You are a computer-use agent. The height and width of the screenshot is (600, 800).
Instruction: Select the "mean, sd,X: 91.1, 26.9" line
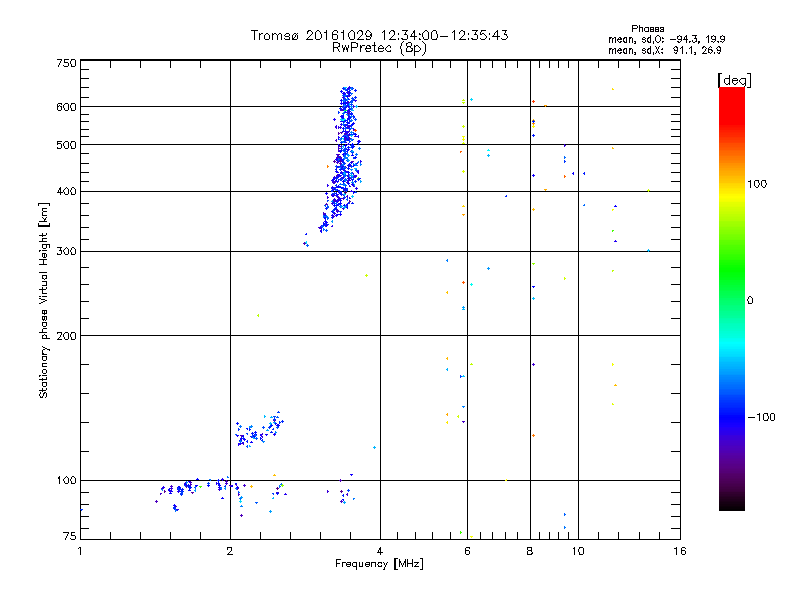[664, 50]
